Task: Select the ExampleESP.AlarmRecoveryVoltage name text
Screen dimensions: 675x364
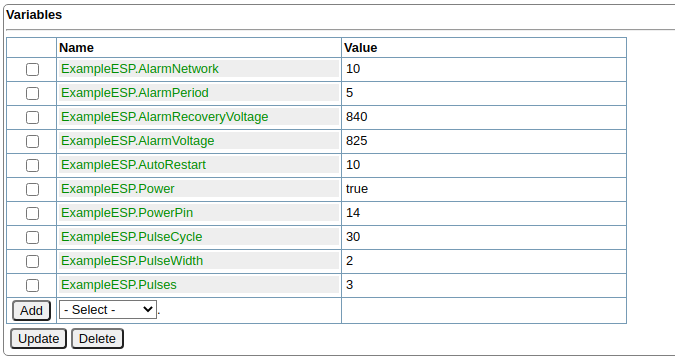Action: point(164,117)
